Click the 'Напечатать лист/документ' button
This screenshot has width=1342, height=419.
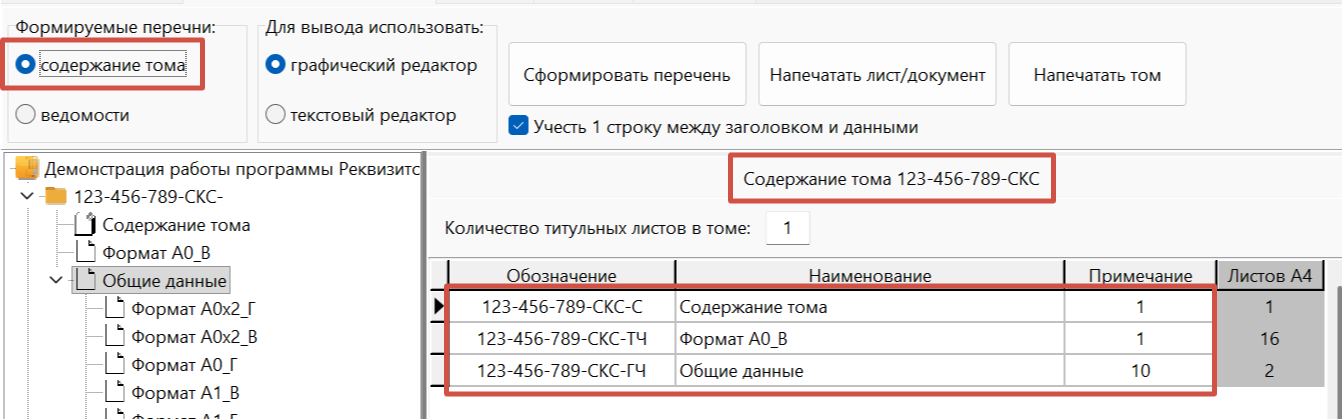coord(877,74)
